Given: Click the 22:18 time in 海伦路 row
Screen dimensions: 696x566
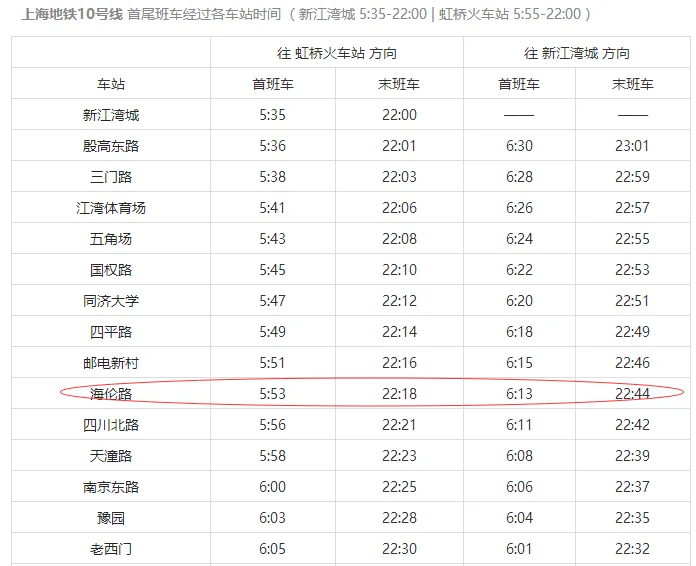Looking at the screenshot, I should [399, 394].
